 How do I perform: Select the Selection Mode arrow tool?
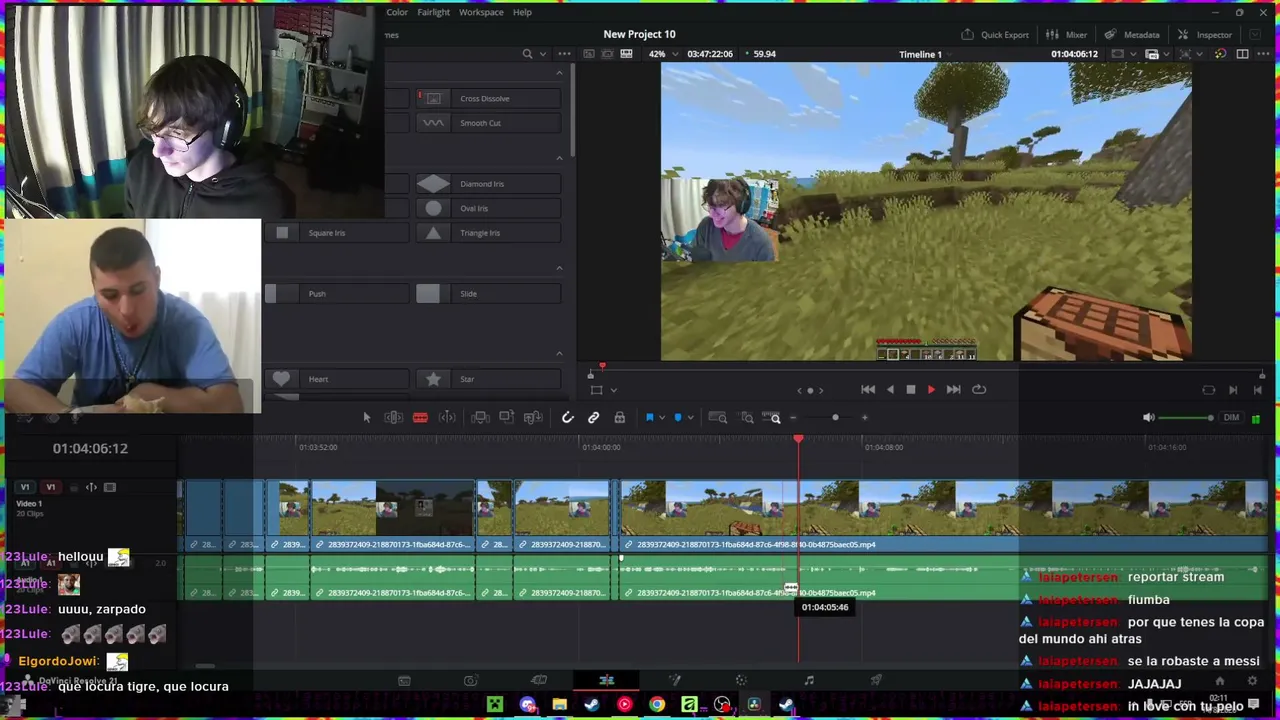[366, 418]
